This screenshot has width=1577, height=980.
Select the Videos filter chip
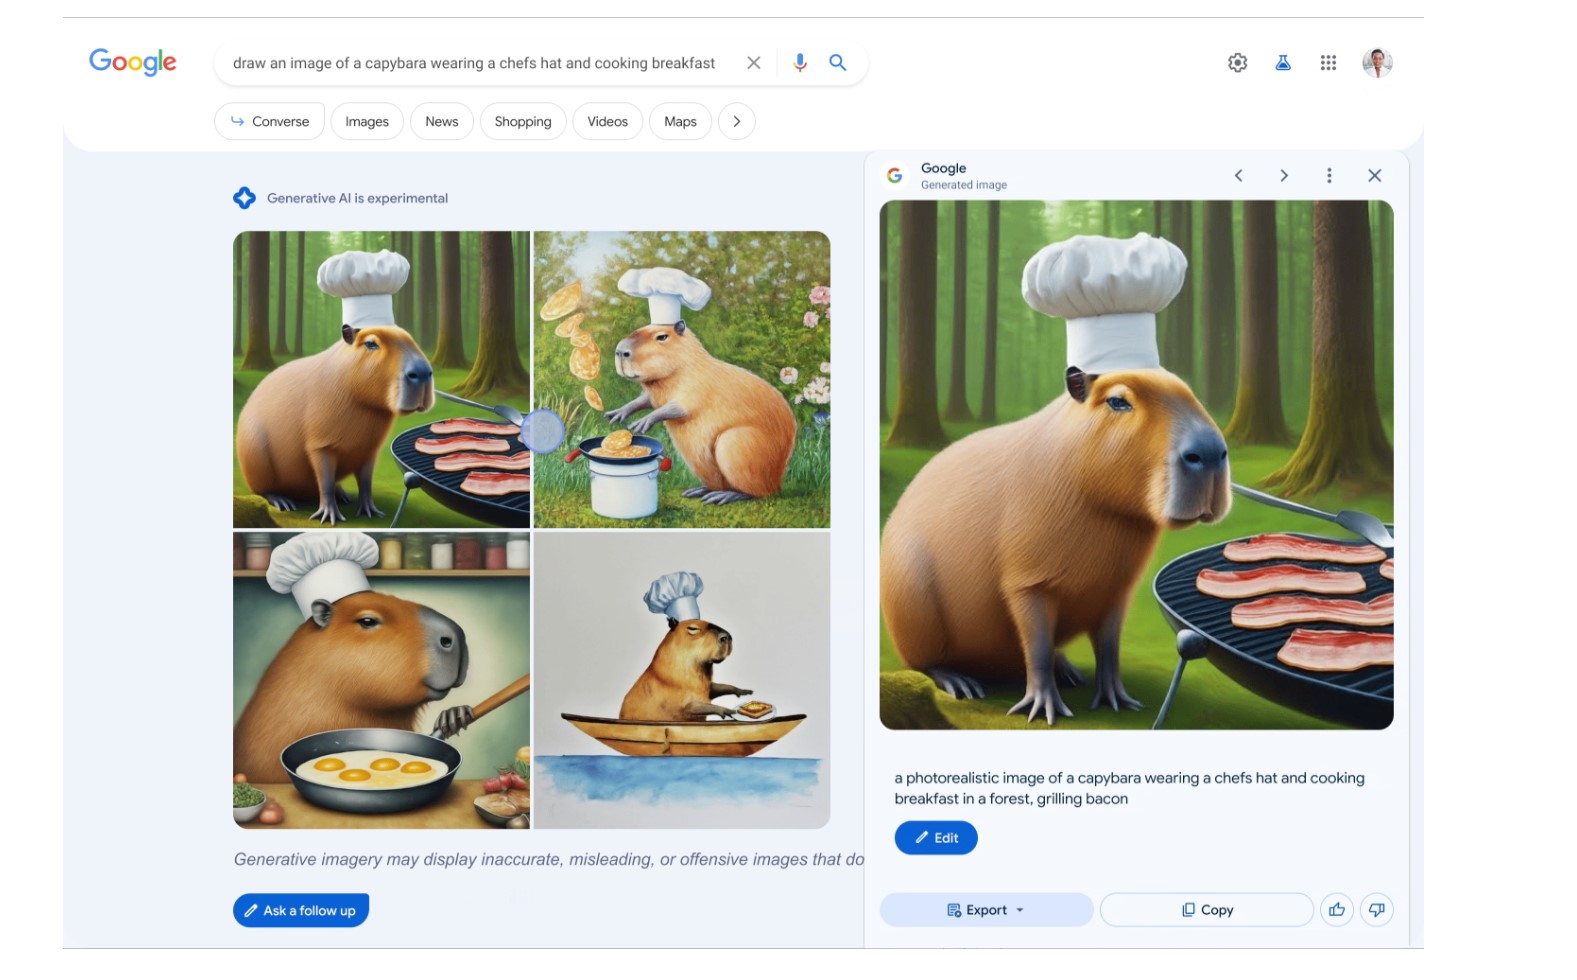point(608,121)
